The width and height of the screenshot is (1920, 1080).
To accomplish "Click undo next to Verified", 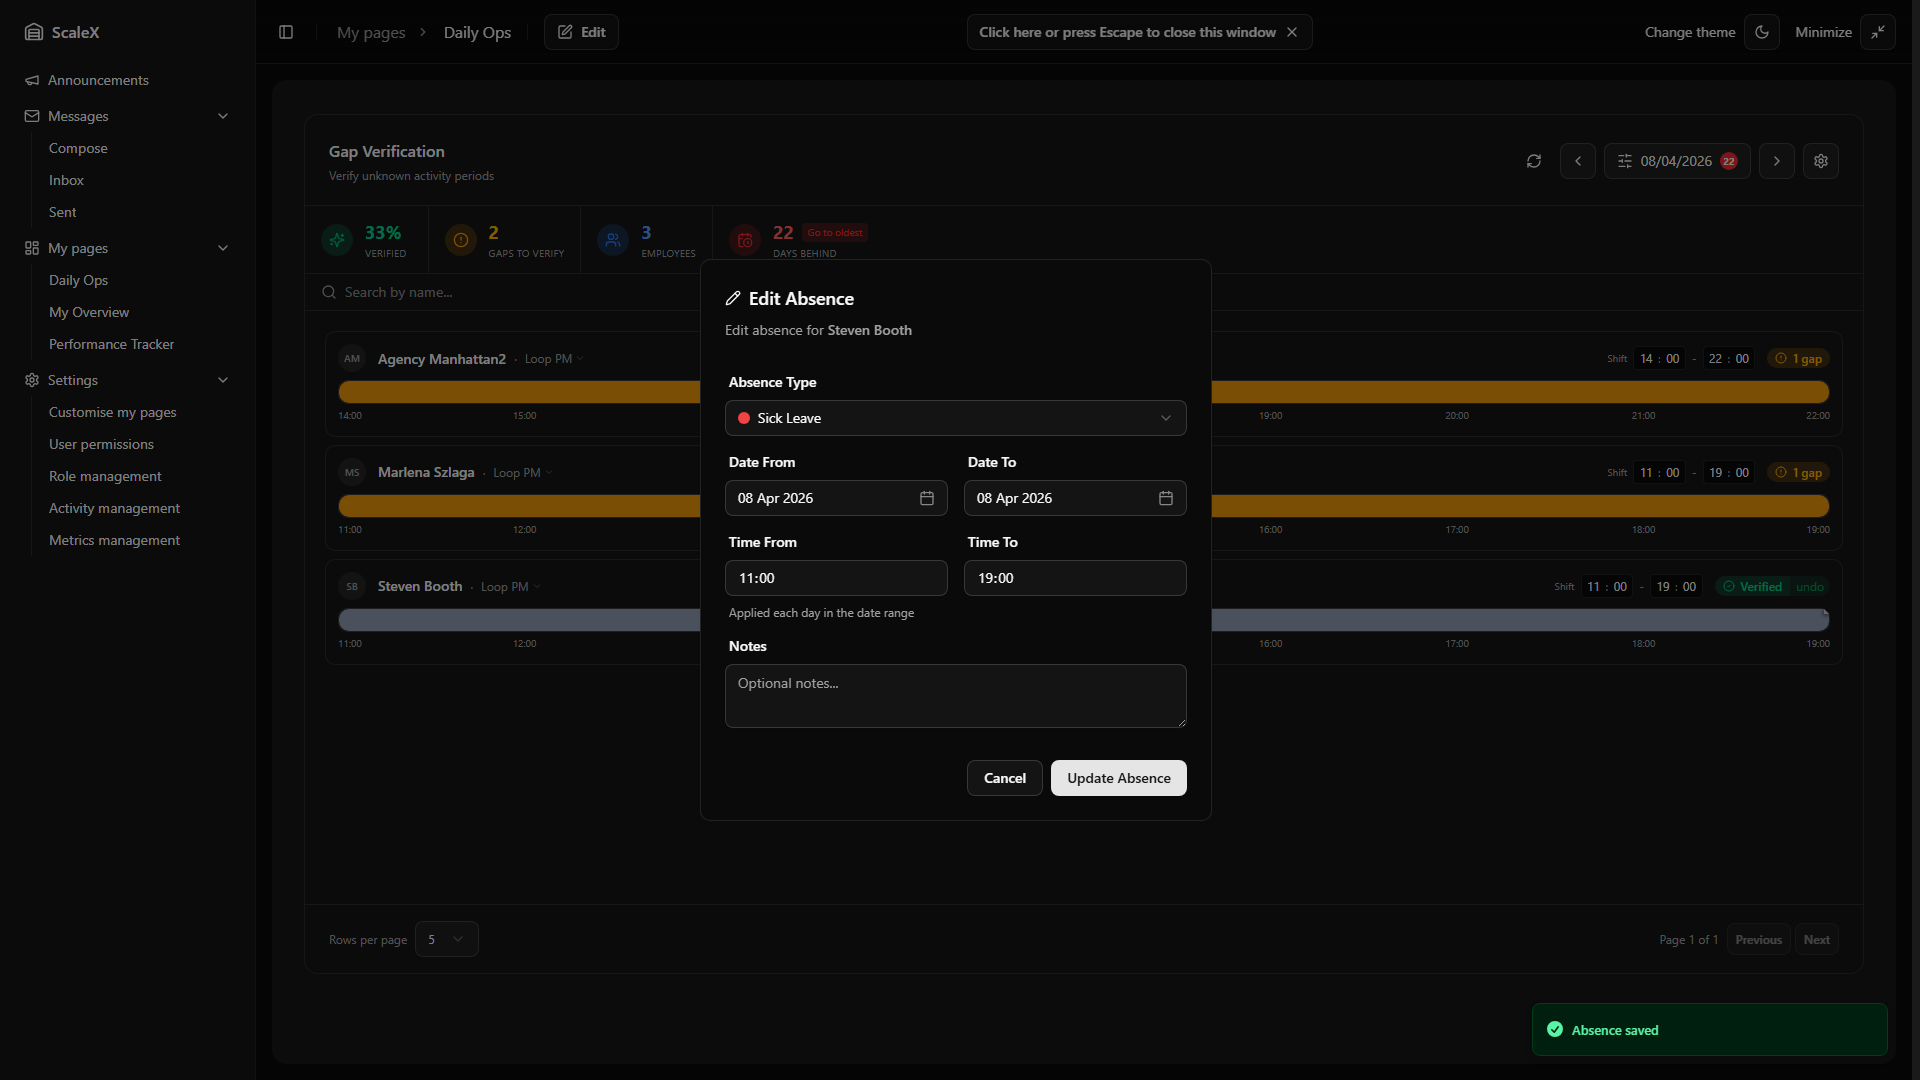I will click(1809, 587).
